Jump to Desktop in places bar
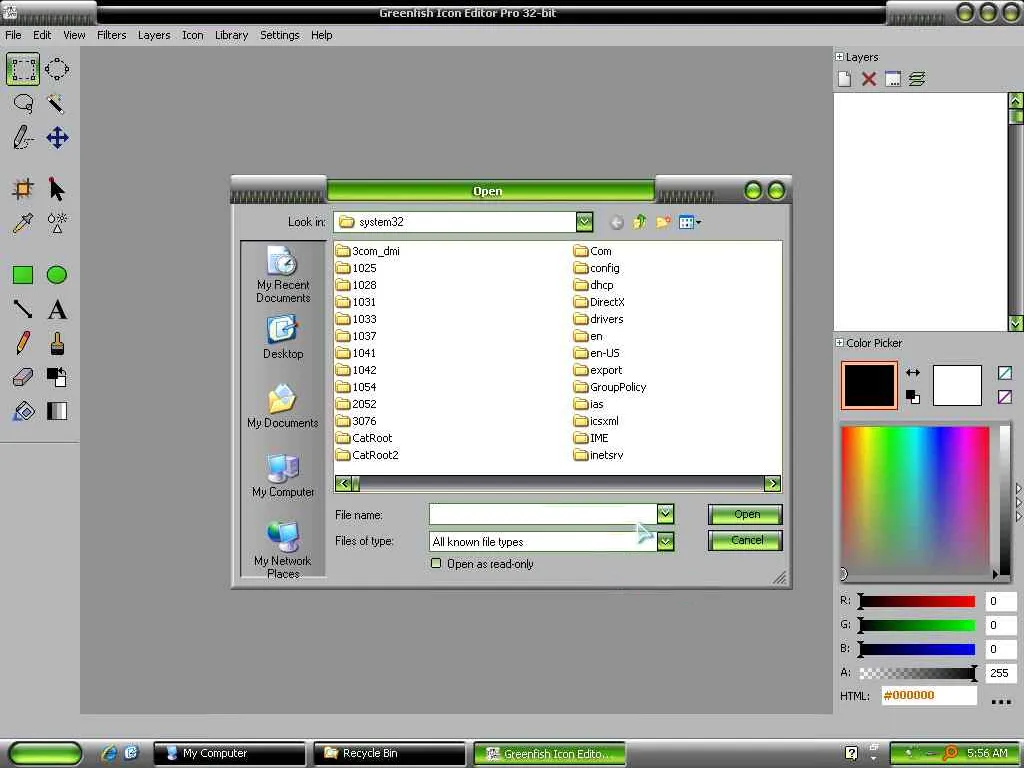1024x768 pixels. (x=283, y=338)
